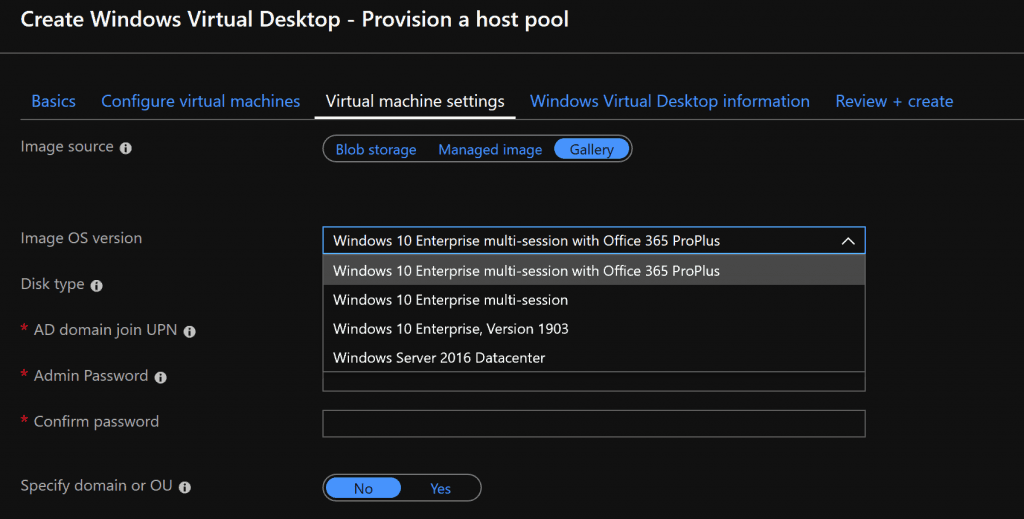Viewport: 1024px width, 519px height.
Task: Click the Confirm password label
Action: point(96,422)
